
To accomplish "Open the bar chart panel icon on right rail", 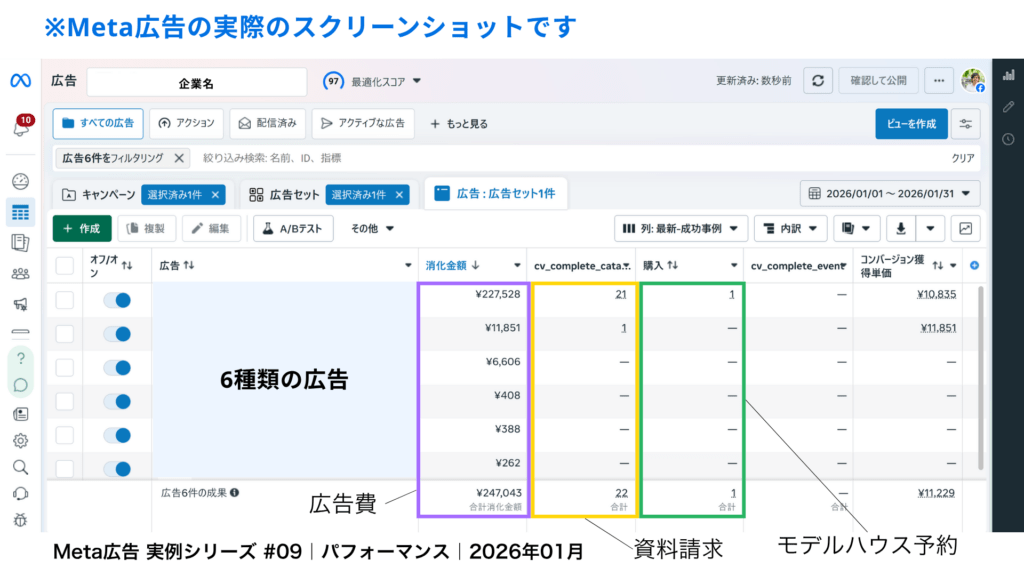I will click(1008, 74).
